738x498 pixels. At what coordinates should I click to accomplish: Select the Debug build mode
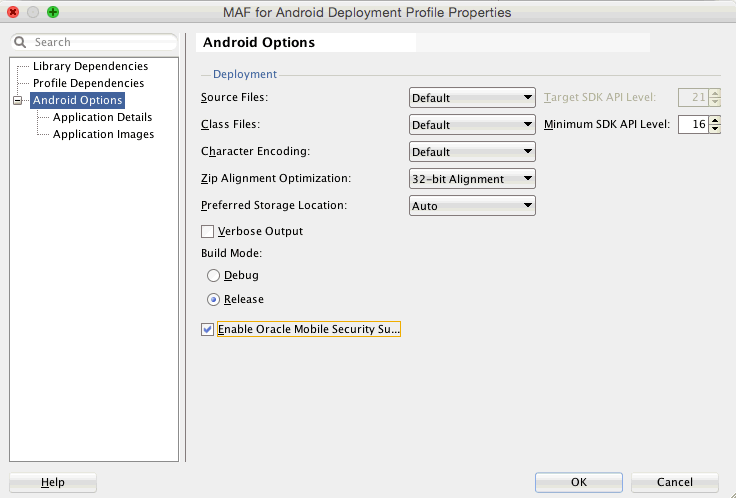coord(213,275)
